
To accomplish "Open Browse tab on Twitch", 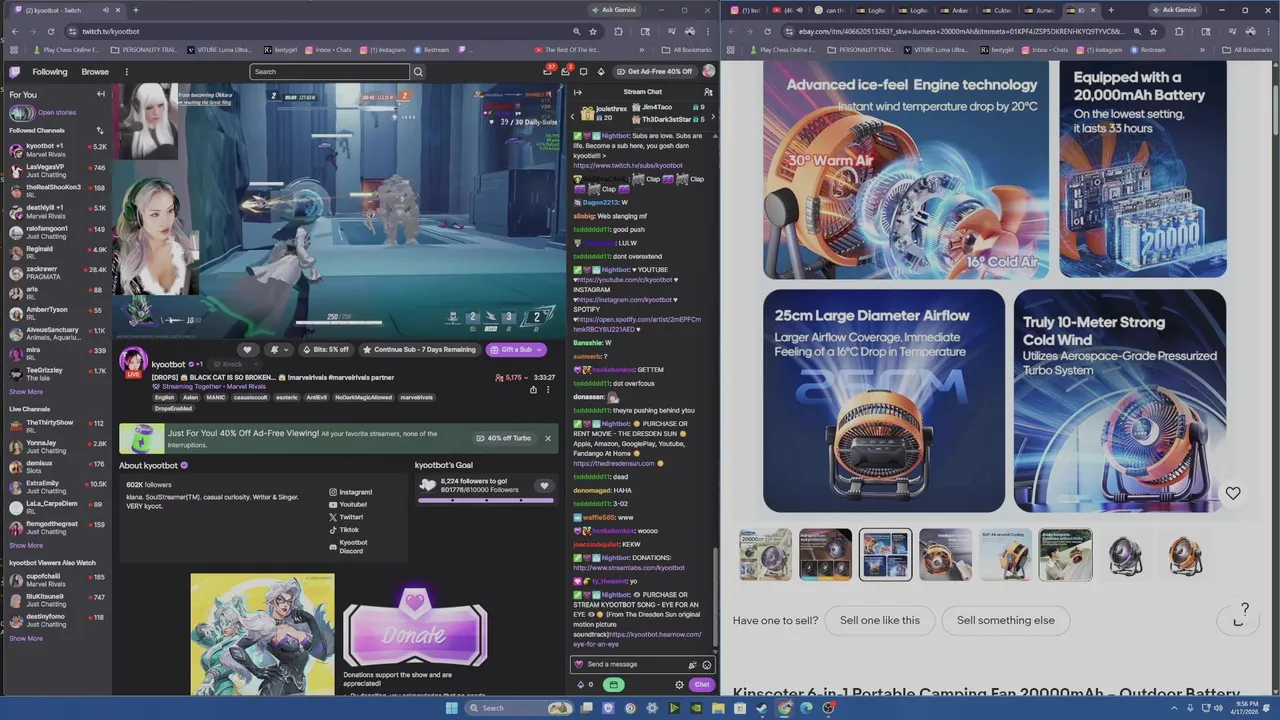I will click(x=95, y=72).
